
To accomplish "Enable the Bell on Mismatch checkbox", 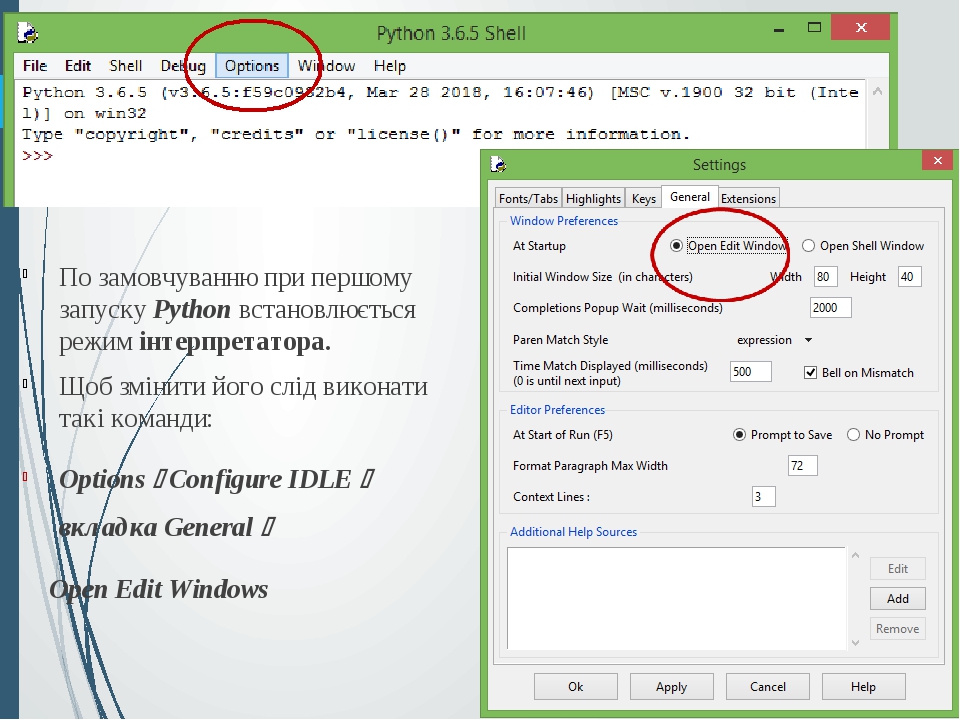I will tap(809, 372).
